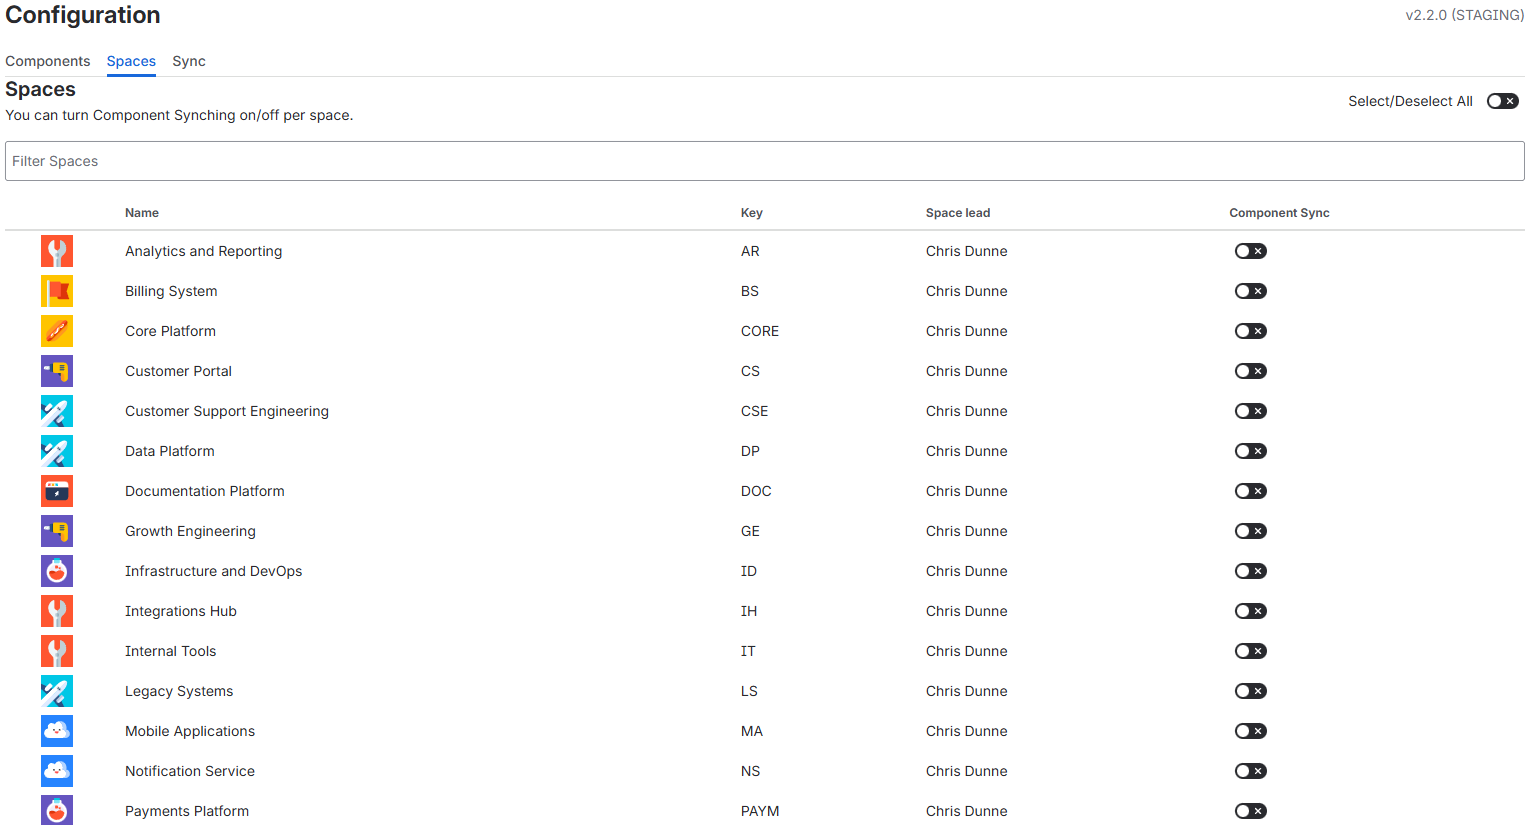
Task: Turn on Component Sync for Legacy Systems
Action: click(x=1250, y=691)
